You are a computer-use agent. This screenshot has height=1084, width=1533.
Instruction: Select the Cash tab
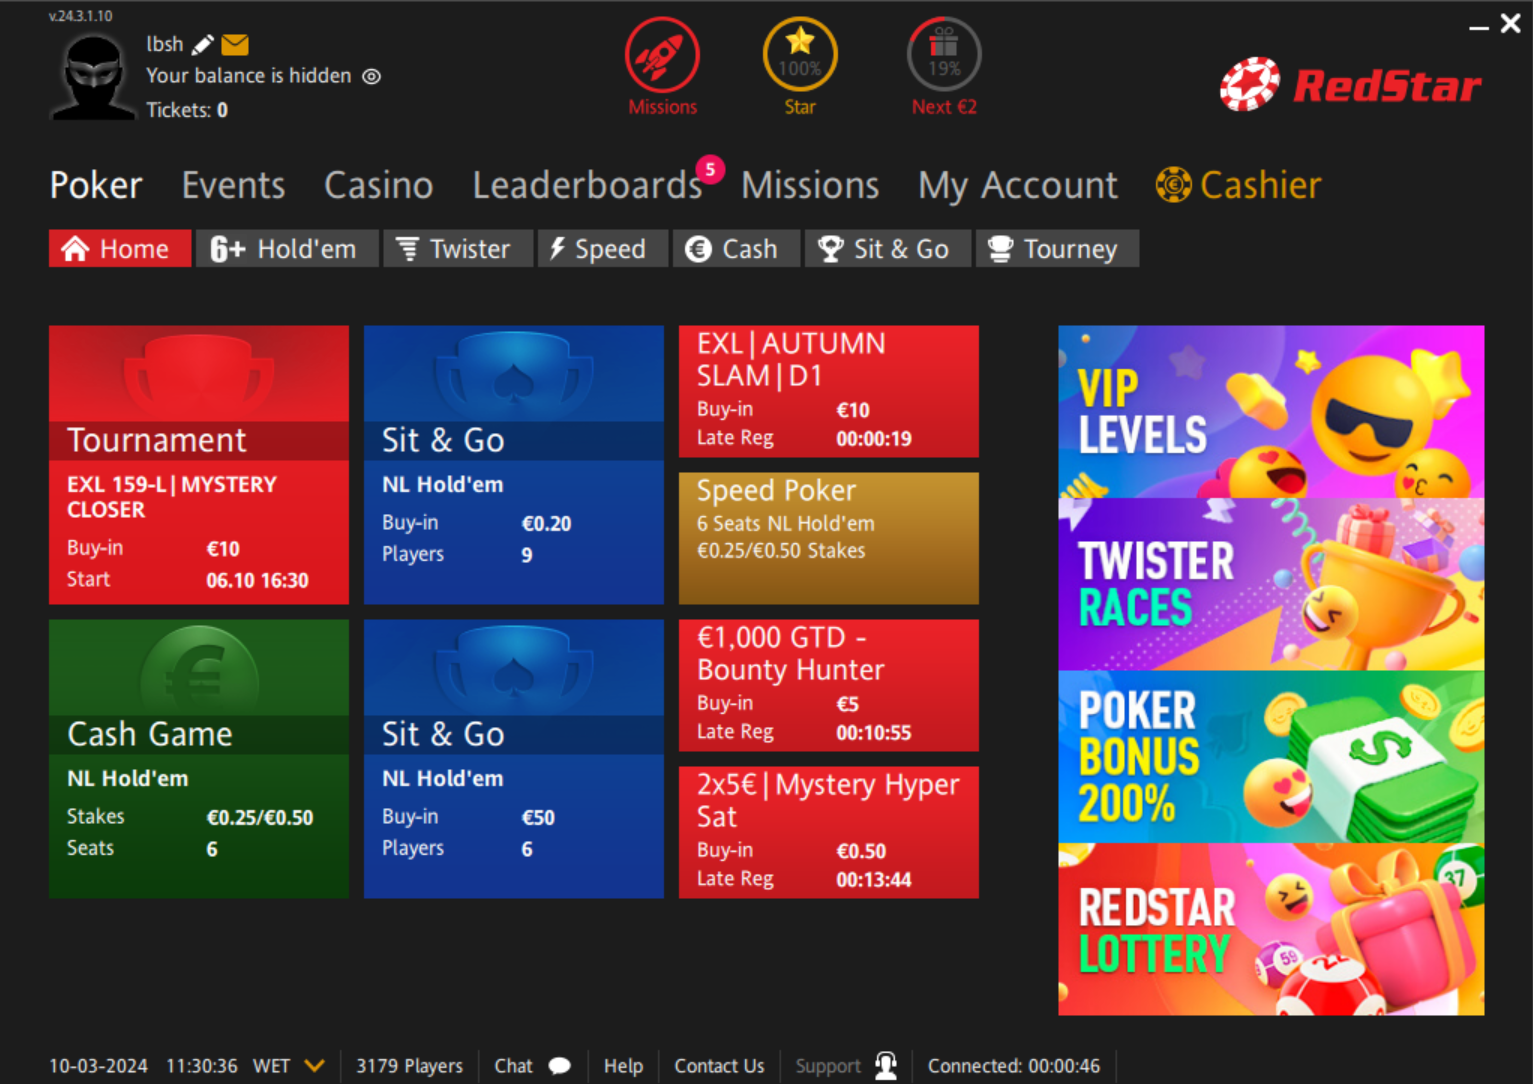737,249
